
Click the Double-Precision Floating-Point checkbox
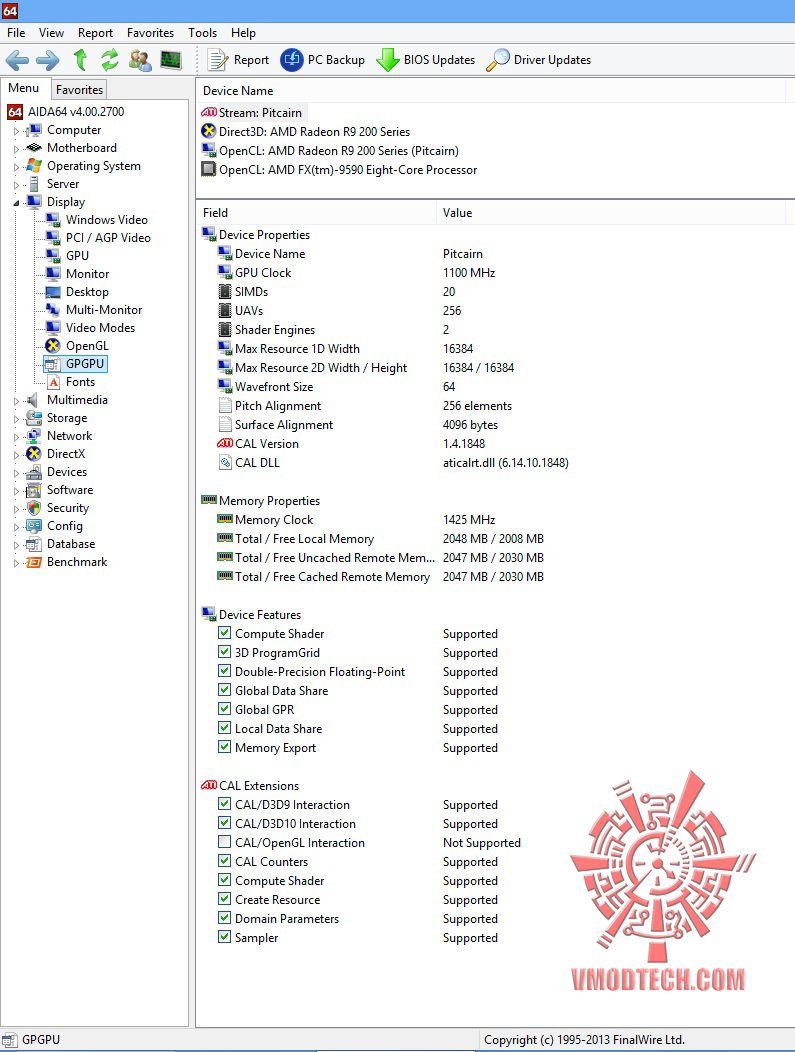tap(225, 671)
